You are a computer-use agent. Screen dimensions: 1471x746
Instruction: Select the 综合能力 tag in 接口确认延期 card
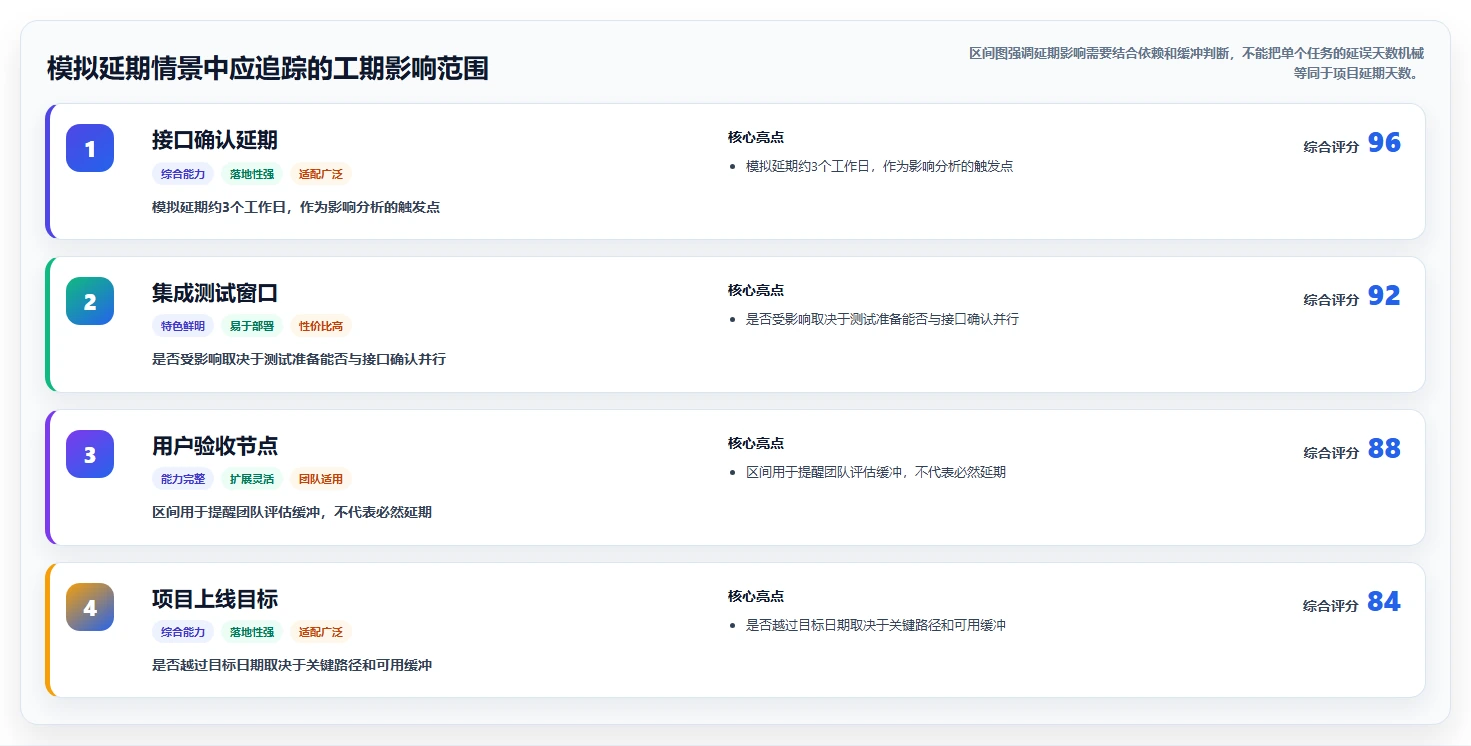183,174
